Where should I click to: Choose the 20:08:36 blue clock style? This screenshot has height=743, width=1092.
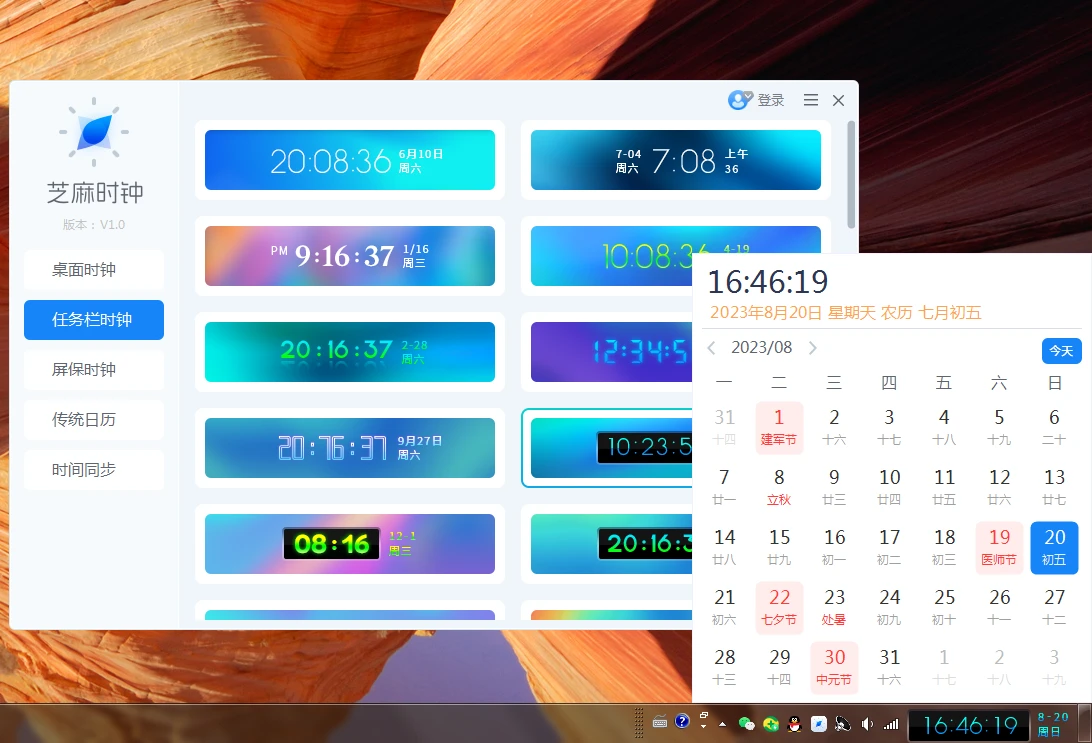point(350,160)
